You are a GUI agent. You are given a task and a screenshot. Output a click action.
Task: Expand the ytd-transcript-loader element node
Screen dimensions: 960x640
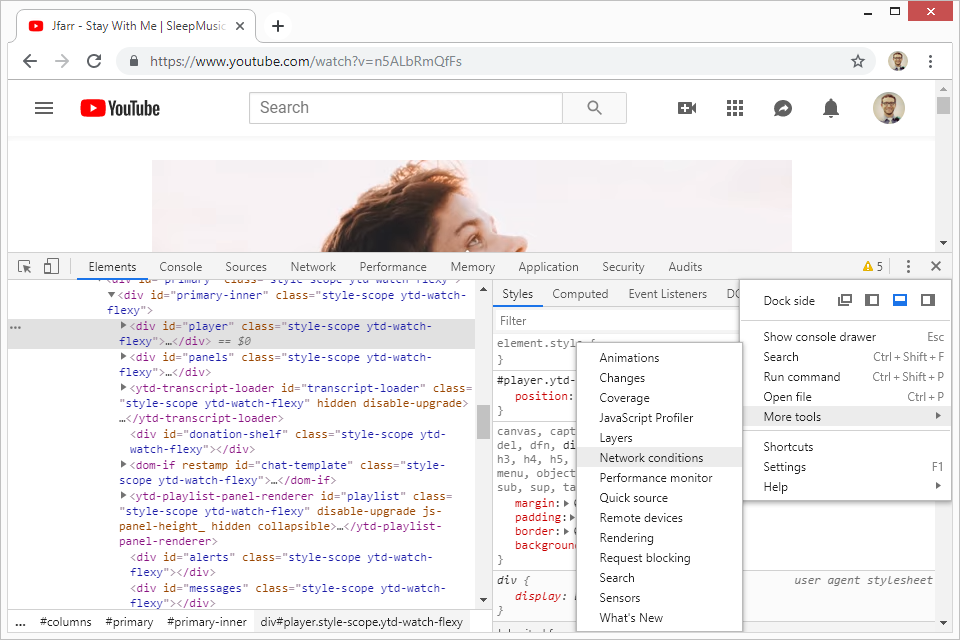124,387
